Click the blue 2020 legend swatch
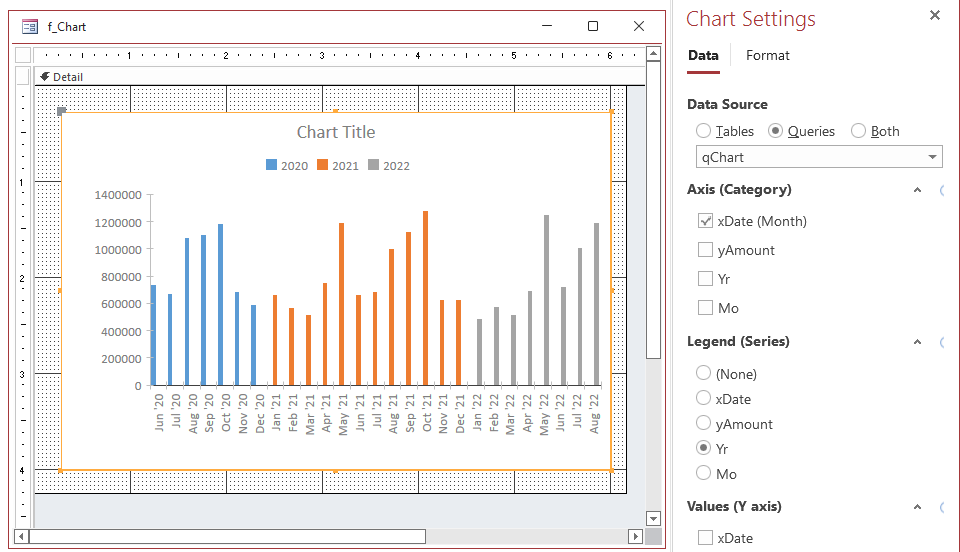This screenshot has width=960, height=552. 272,166
